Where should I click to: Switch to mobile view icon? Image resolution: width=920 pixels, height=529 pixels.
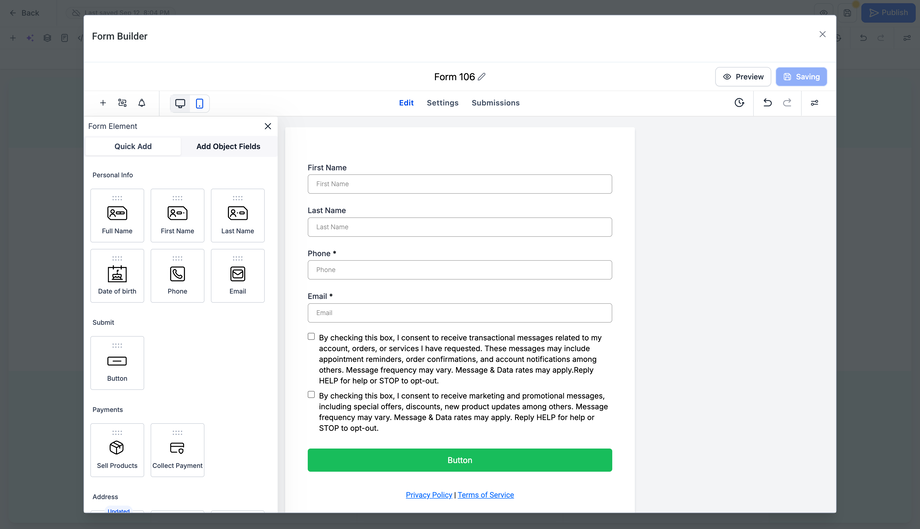(x=200, y=103)
